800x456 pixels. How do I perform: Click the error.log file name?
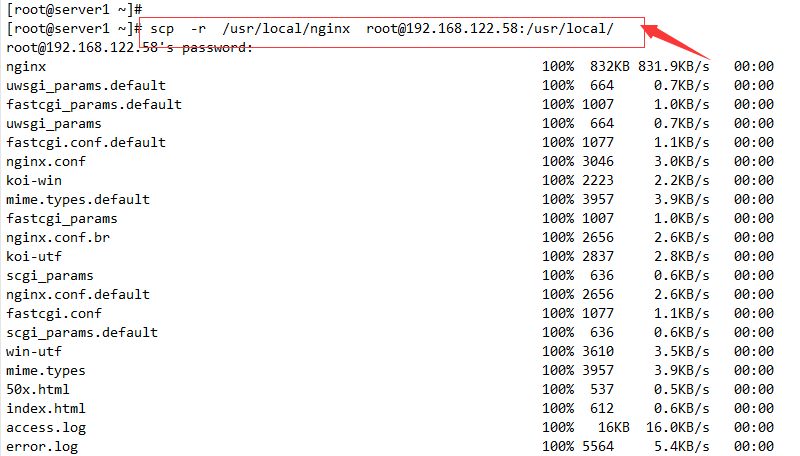pos(42,446)
